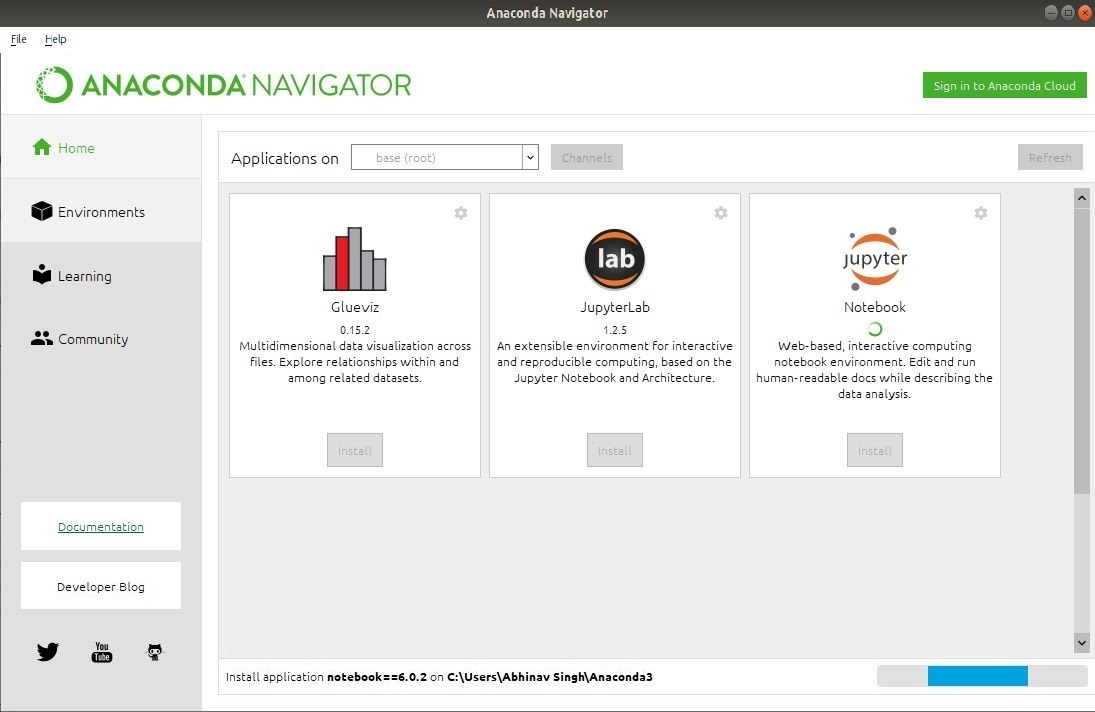Click the scrollbar up arrow
Image resolution: width=1095 pixels, height=712 pixels.
click(x=1082, y=198)
